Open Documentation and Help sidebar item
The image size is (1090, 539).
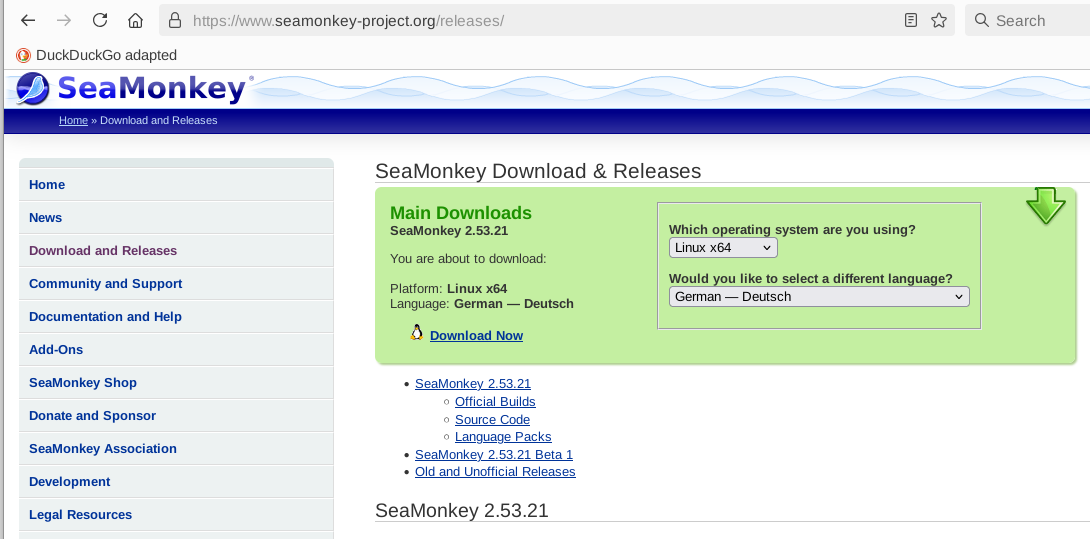tap(176, 316)
